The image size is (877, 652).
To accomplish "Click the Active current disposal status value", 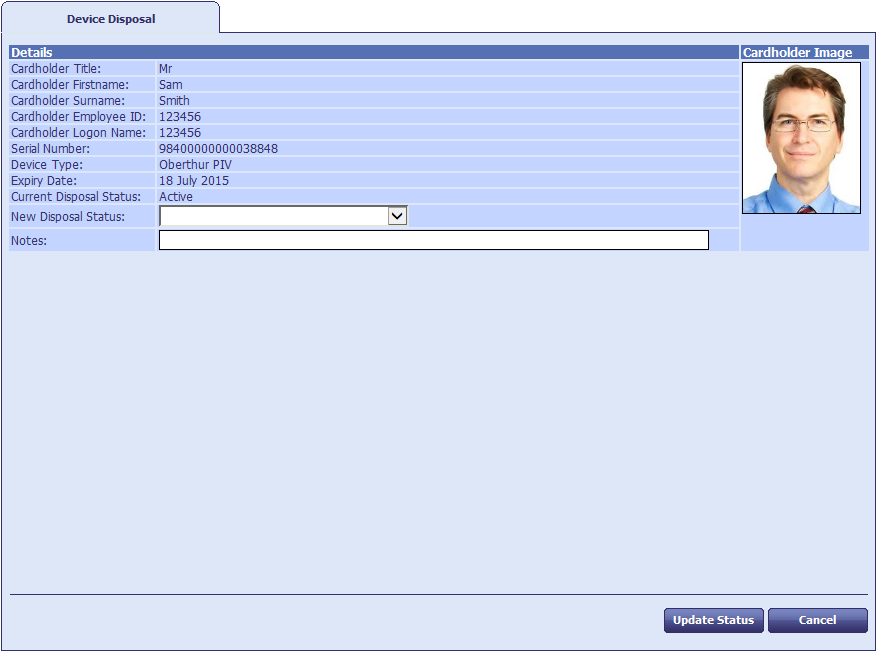I will 176,197.
